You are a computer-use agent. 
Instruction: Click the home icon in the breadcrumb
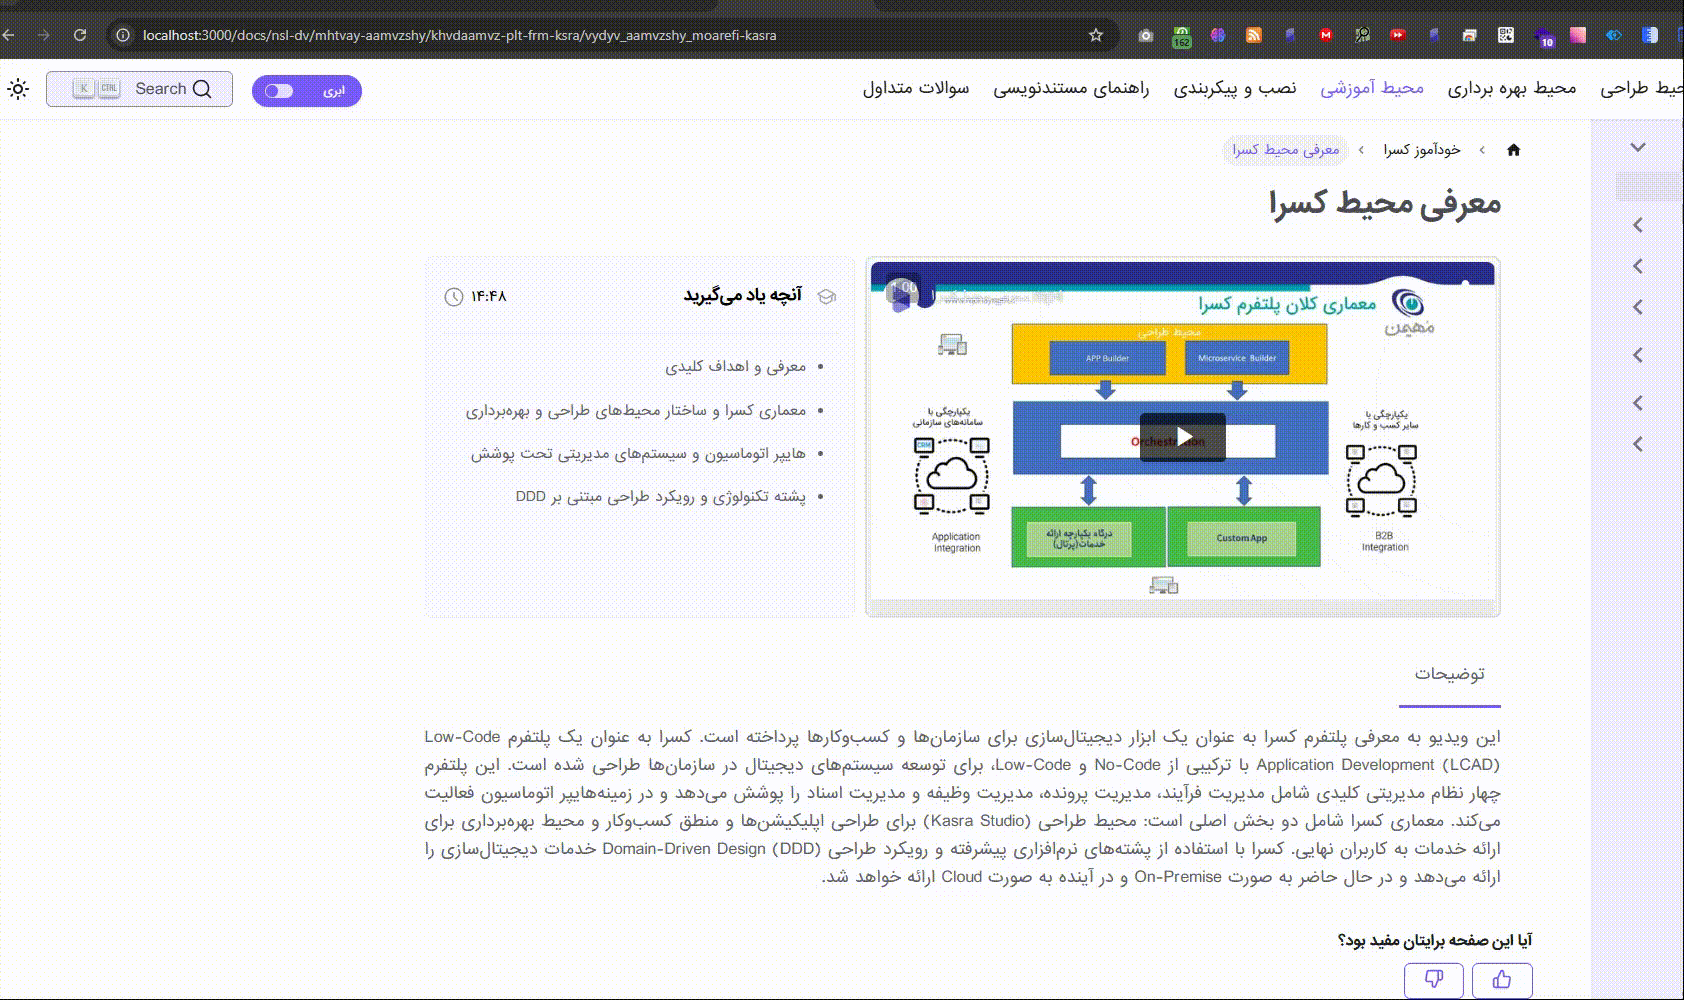coord(1513,150)
